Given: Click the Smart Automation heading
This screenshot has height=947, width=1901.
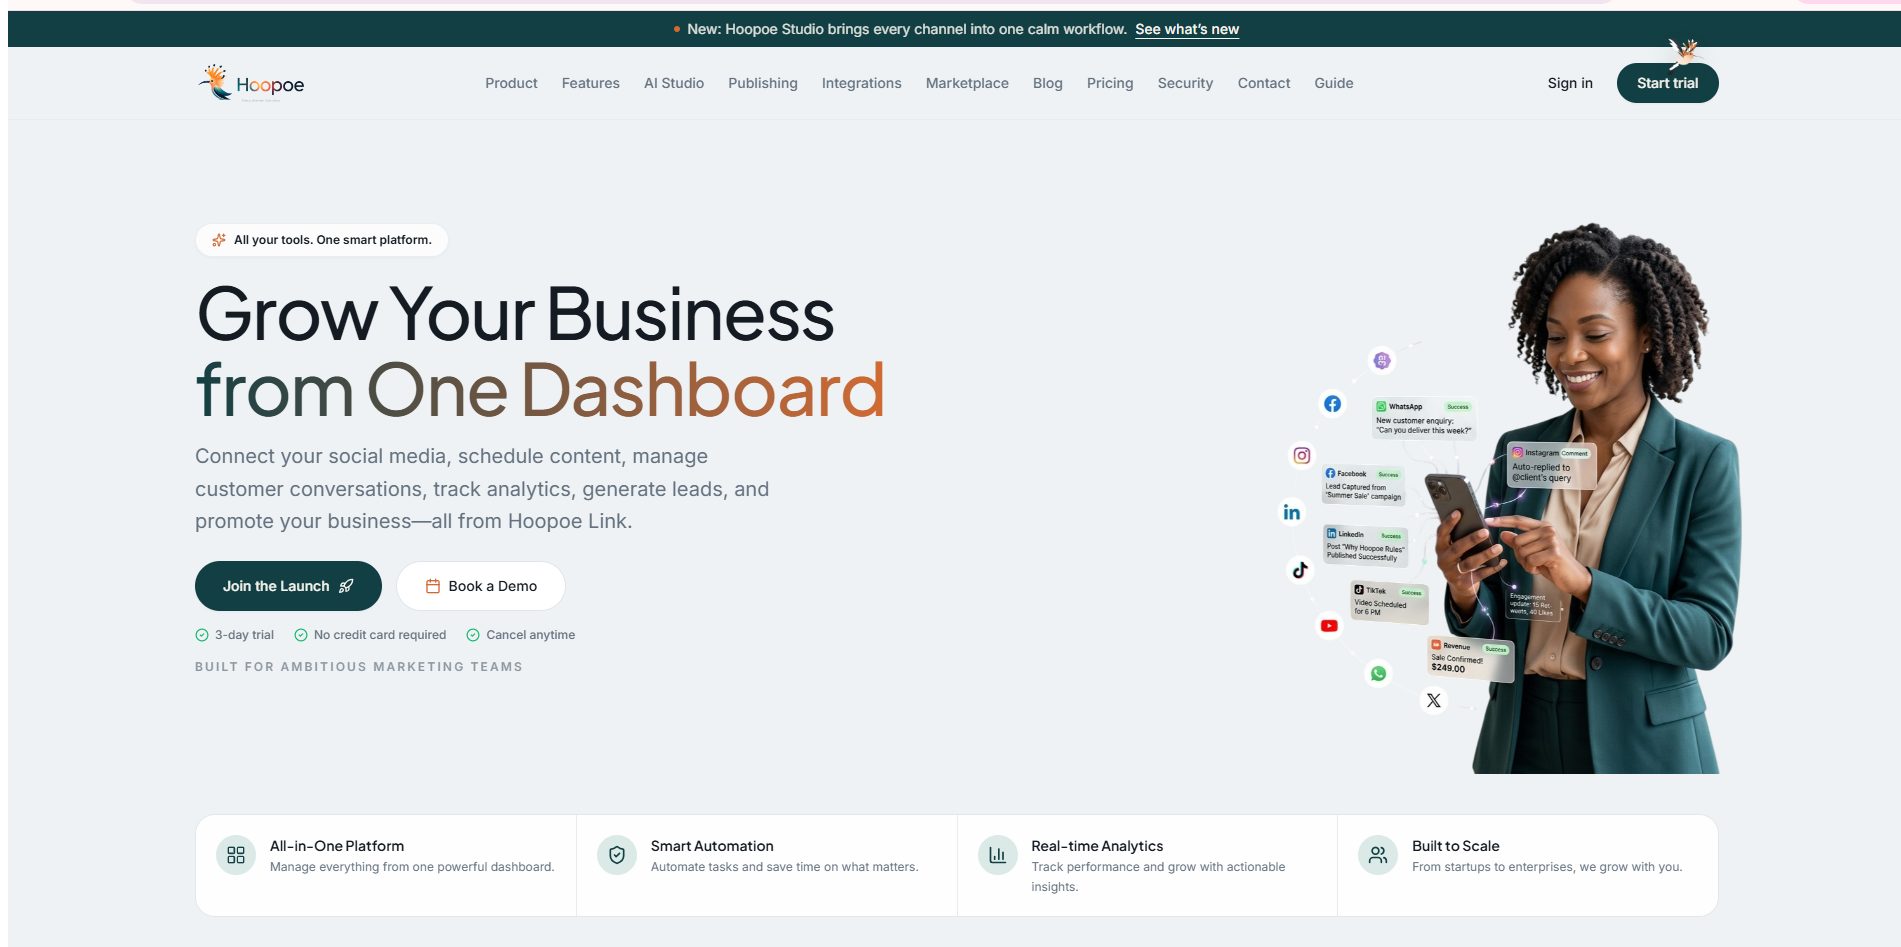Looking at the screenshot, I should coord(712,846).
